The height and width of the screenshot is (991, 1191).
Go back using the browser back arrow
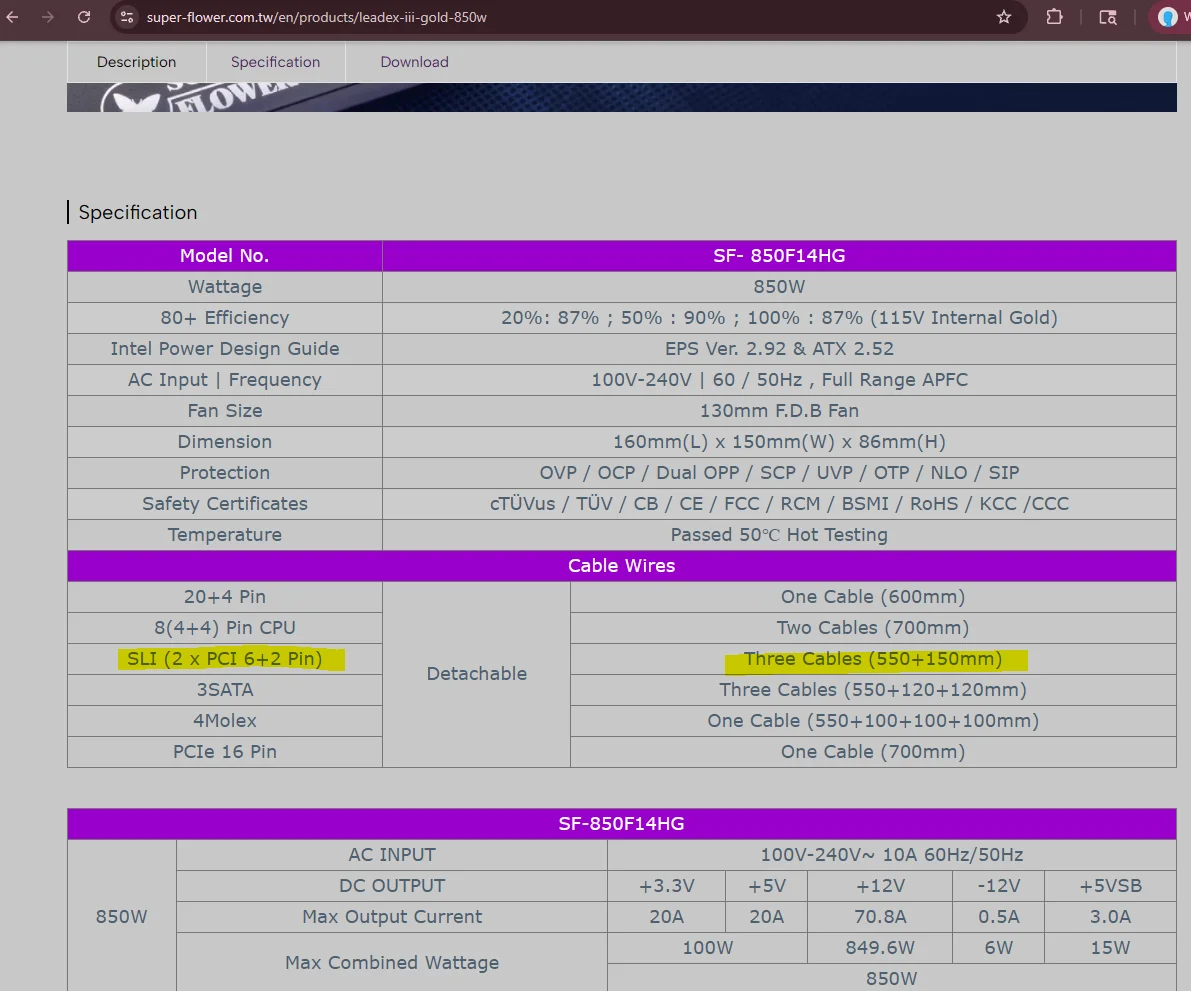click(x=13, y=17)
